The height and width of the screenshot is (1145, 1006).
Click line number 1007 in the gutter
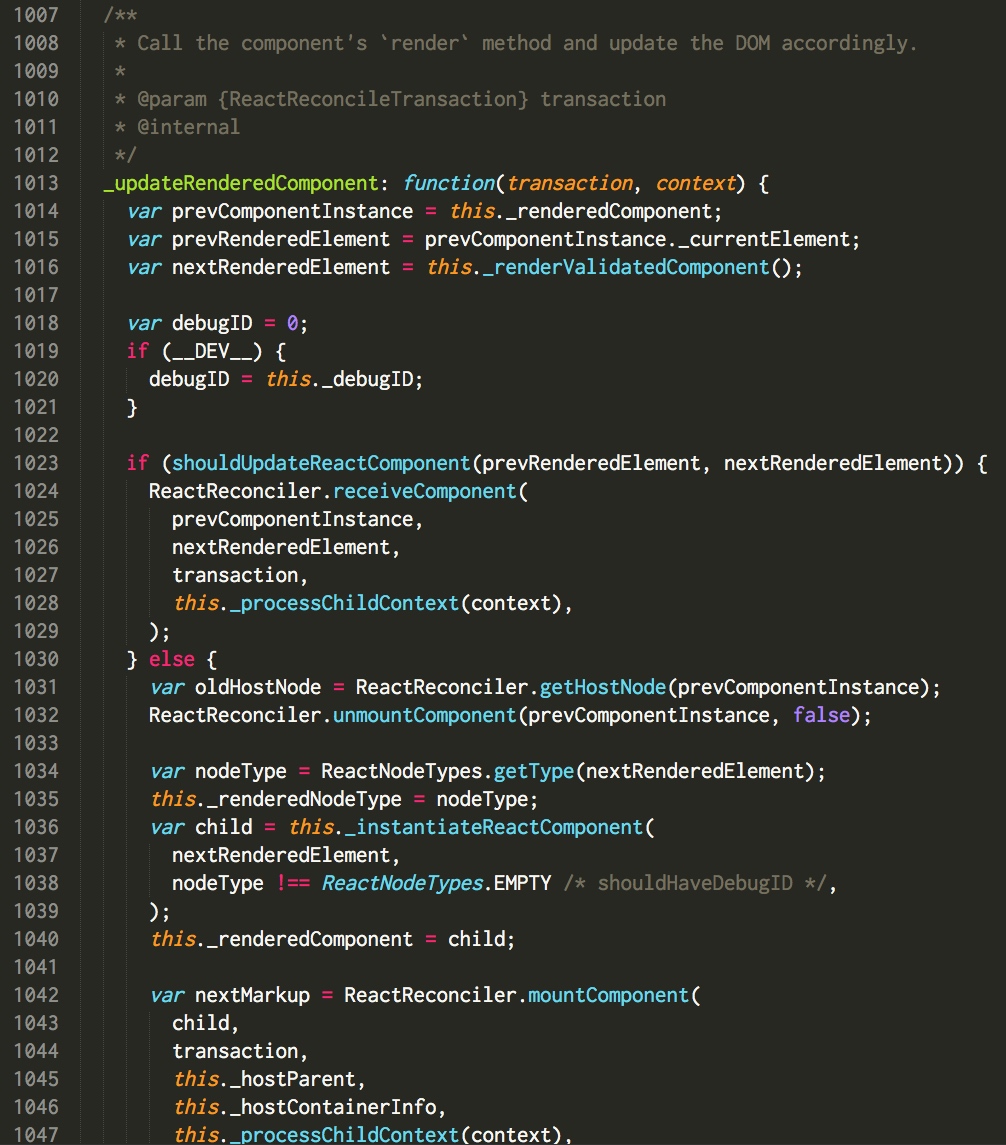(36, 15)
